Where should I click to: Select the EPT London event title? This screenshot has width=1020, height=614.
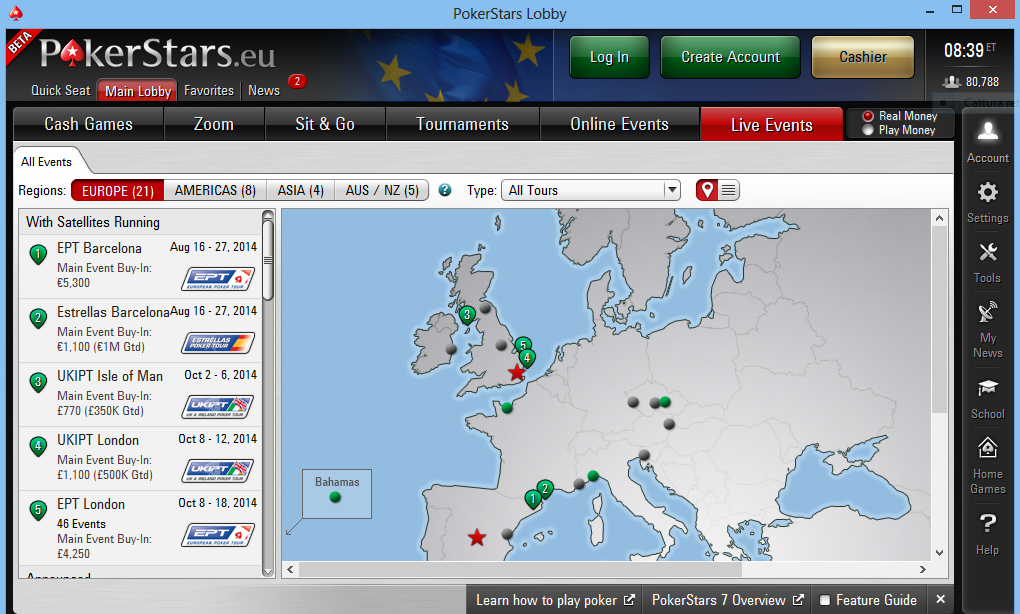91,504
